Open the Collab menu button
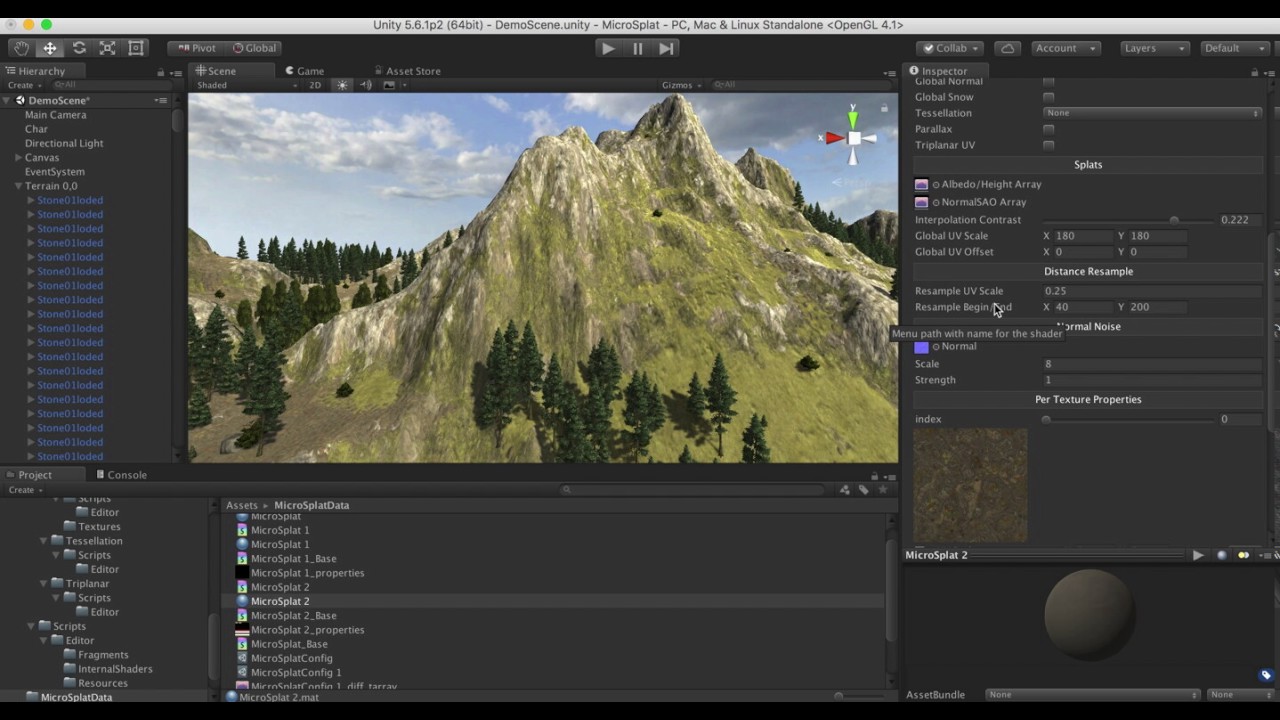This screenshot has width=1280, height=720. point(951,48)
